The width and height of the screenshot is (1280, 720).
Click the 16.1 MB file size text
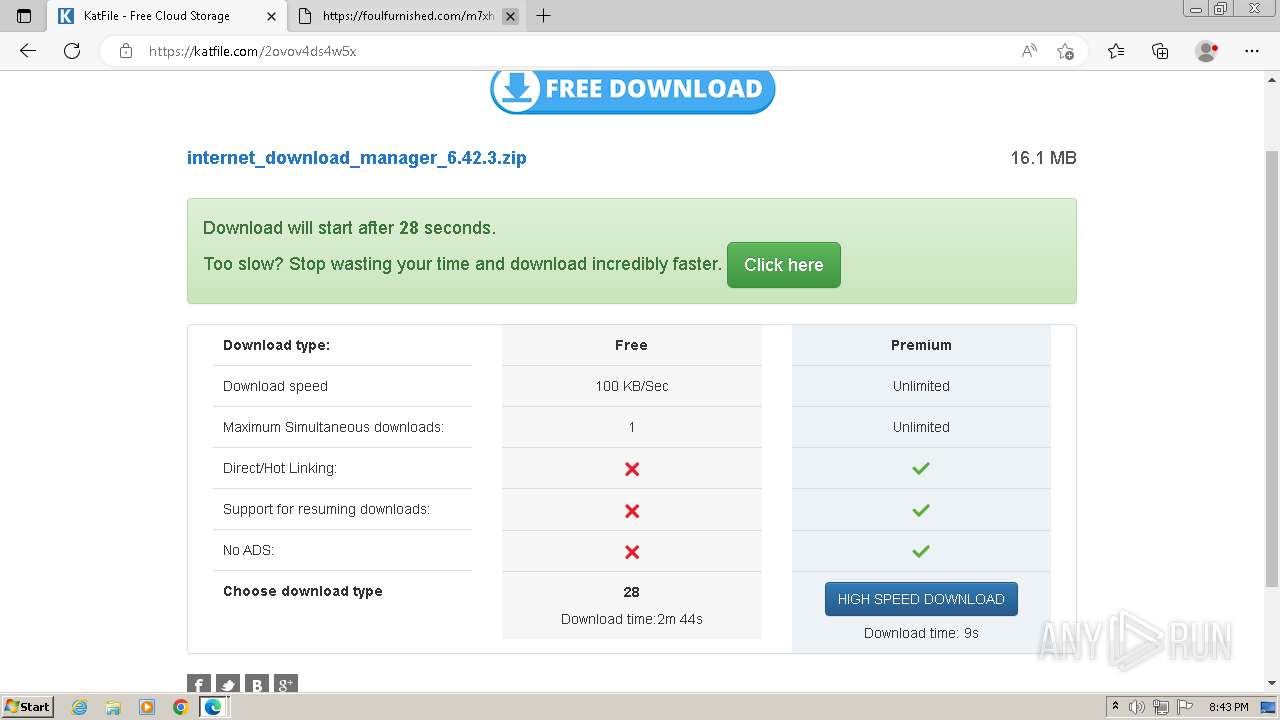1043,158
